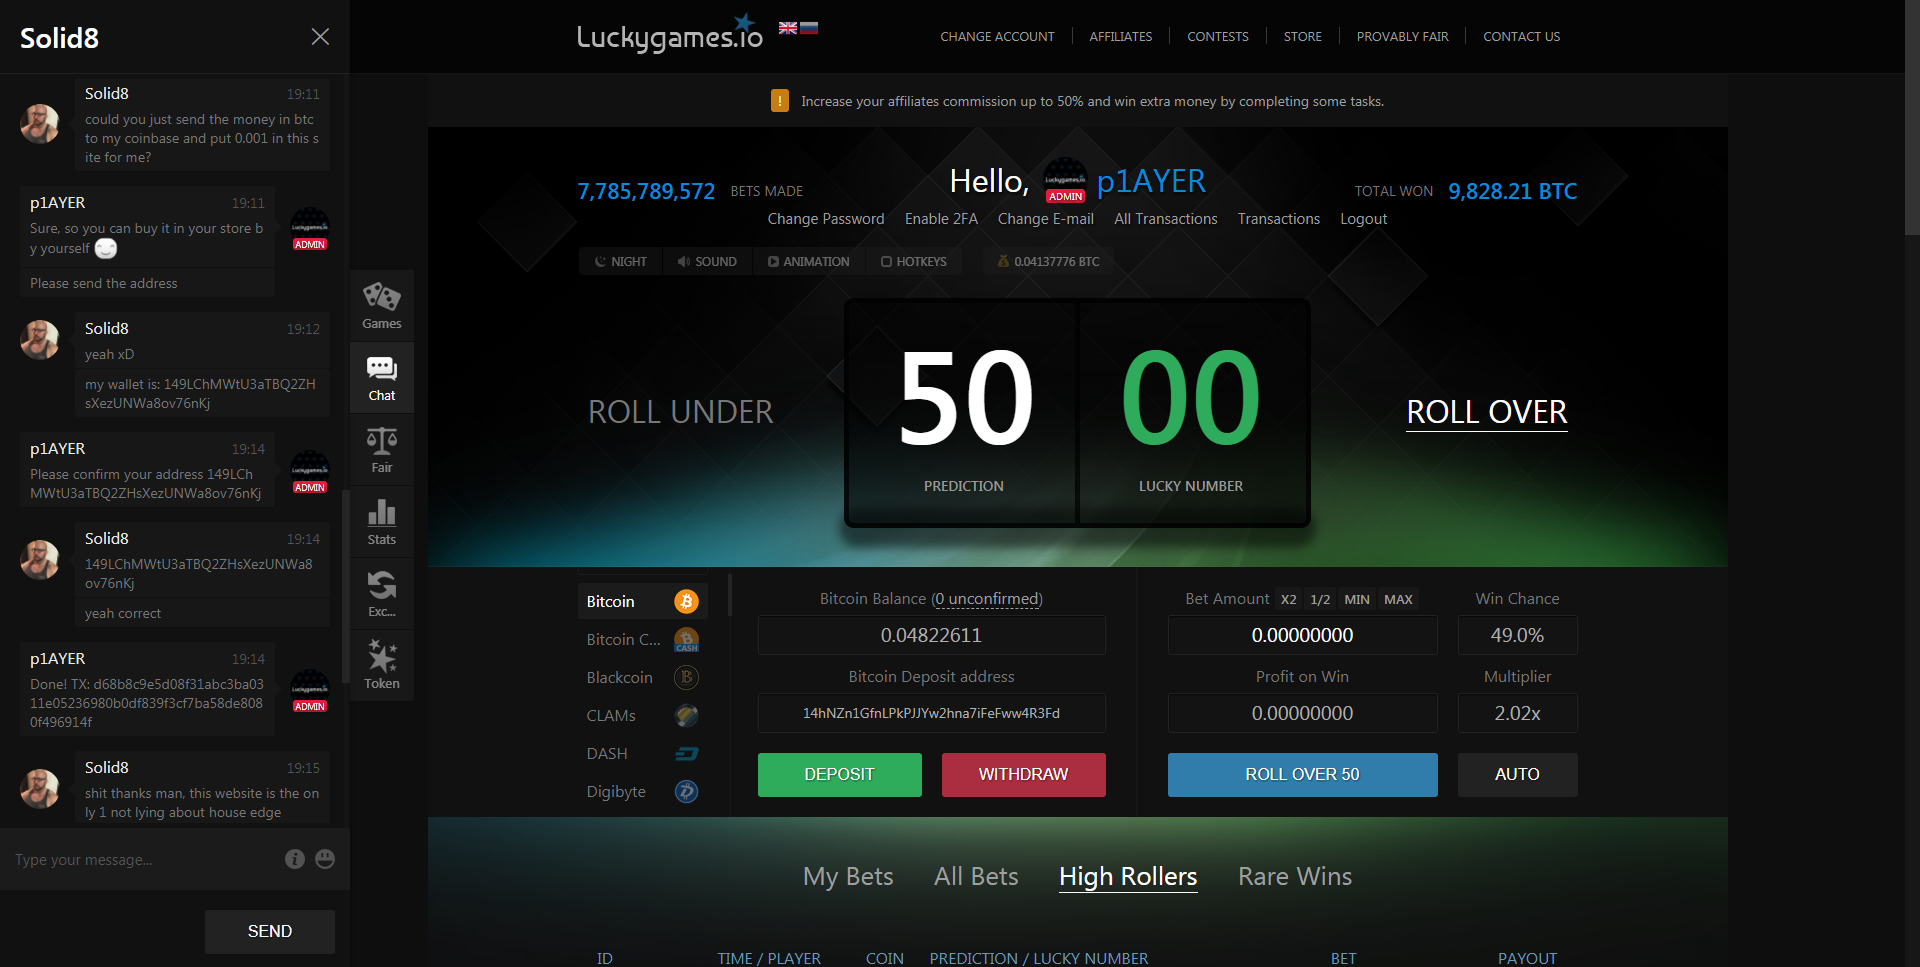The width and height of the screenshot is (1920, 967).
Task: Select ROLL UNDER mode
Action: (x=680, y=412)
